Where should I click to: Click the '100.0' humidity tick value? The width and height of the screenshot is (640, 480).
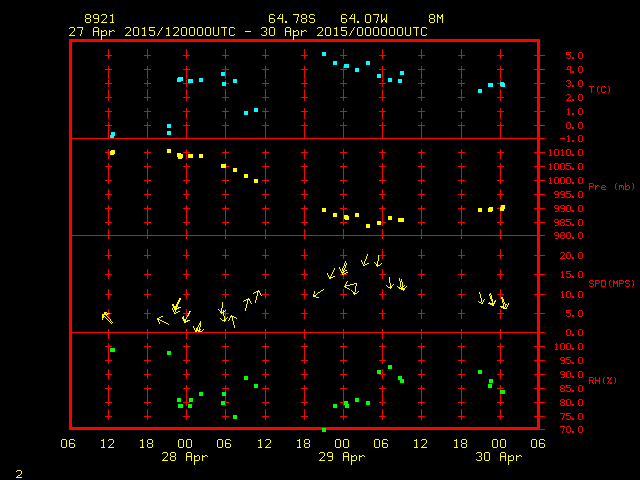tap(568, 347)
